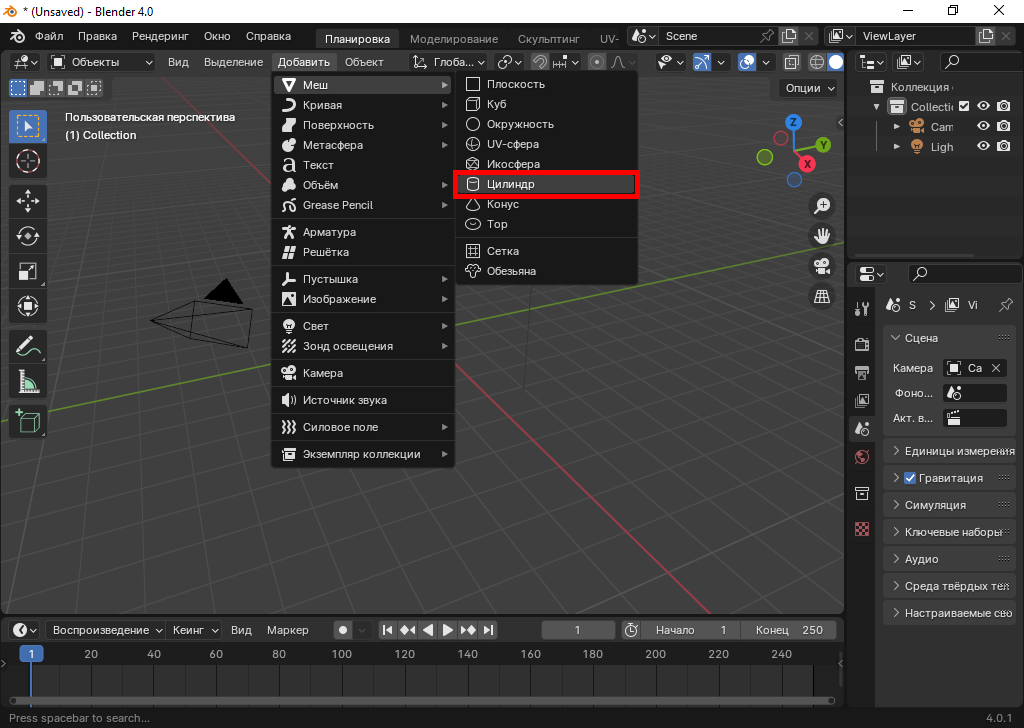This screenshot has width=1024, height=728.
Task: Choose the Add Cube tool icon
Action: click(x=28, y=421)
